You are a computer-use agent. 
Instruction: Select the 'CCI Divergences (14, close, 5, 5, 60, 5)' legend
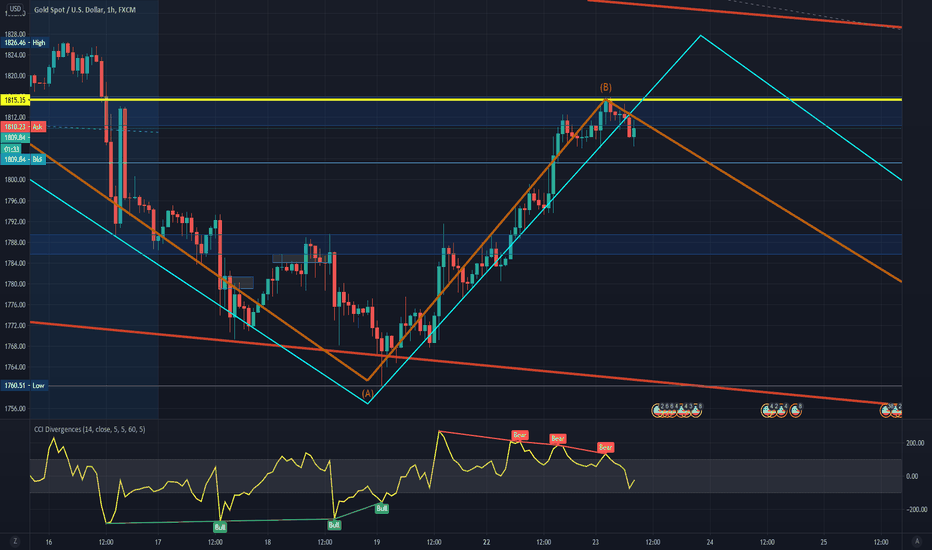pyautogui.click(x=90, y=429)
